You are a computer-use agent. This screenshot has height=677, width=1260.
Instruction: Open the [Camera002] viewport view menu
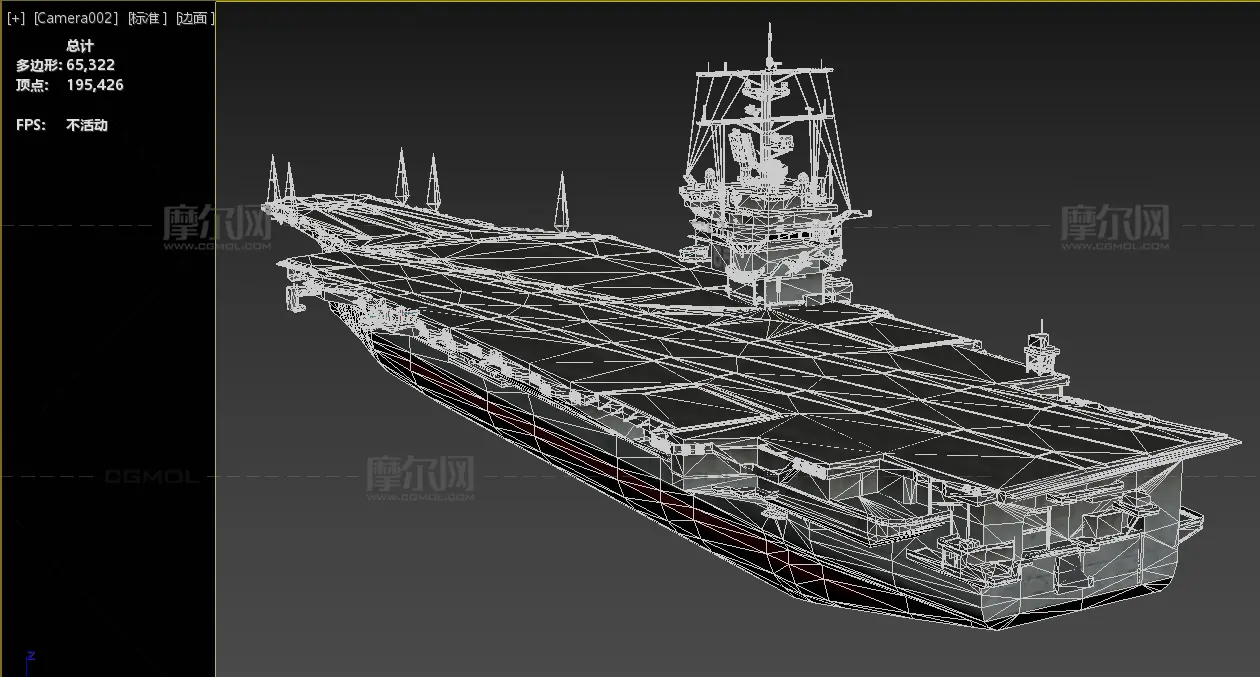[x=75, y=18]
